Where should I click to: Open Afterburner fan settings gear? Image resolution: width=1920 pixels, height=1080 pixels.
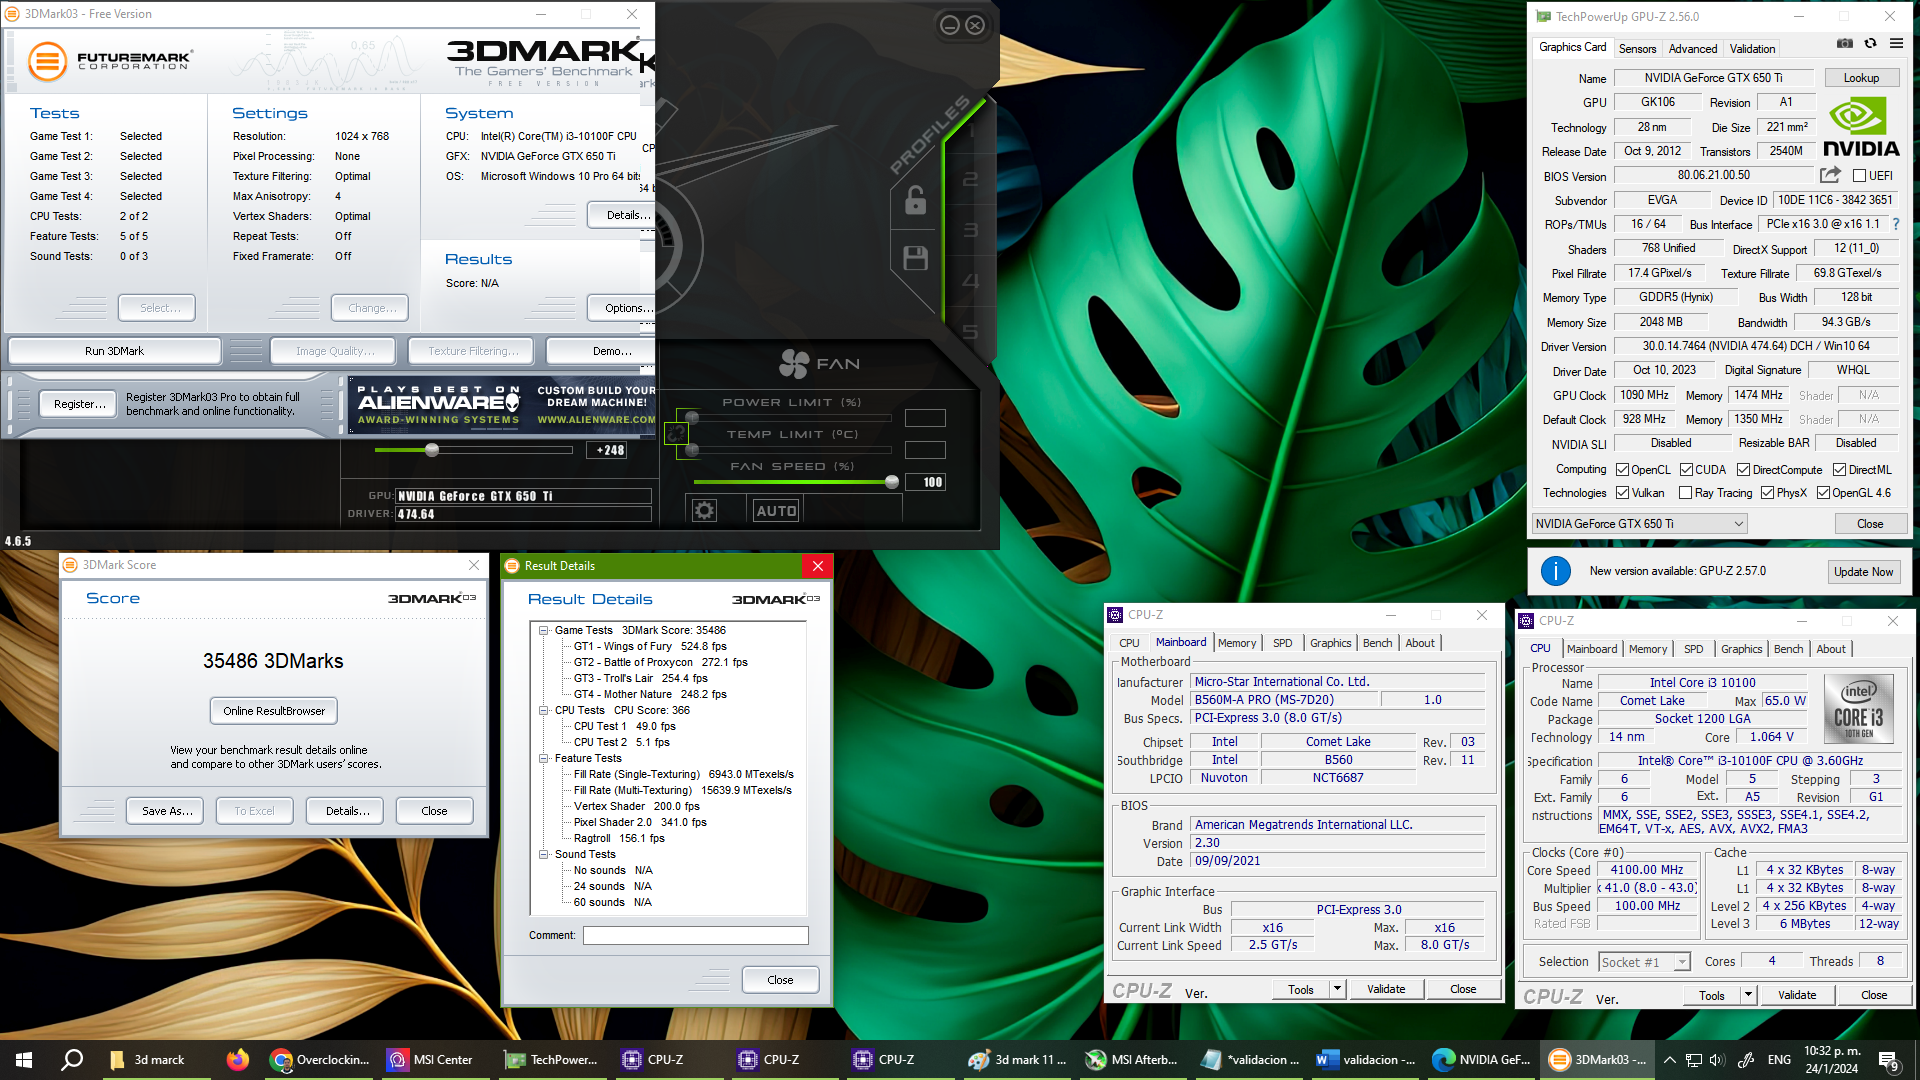click(704, 511)
